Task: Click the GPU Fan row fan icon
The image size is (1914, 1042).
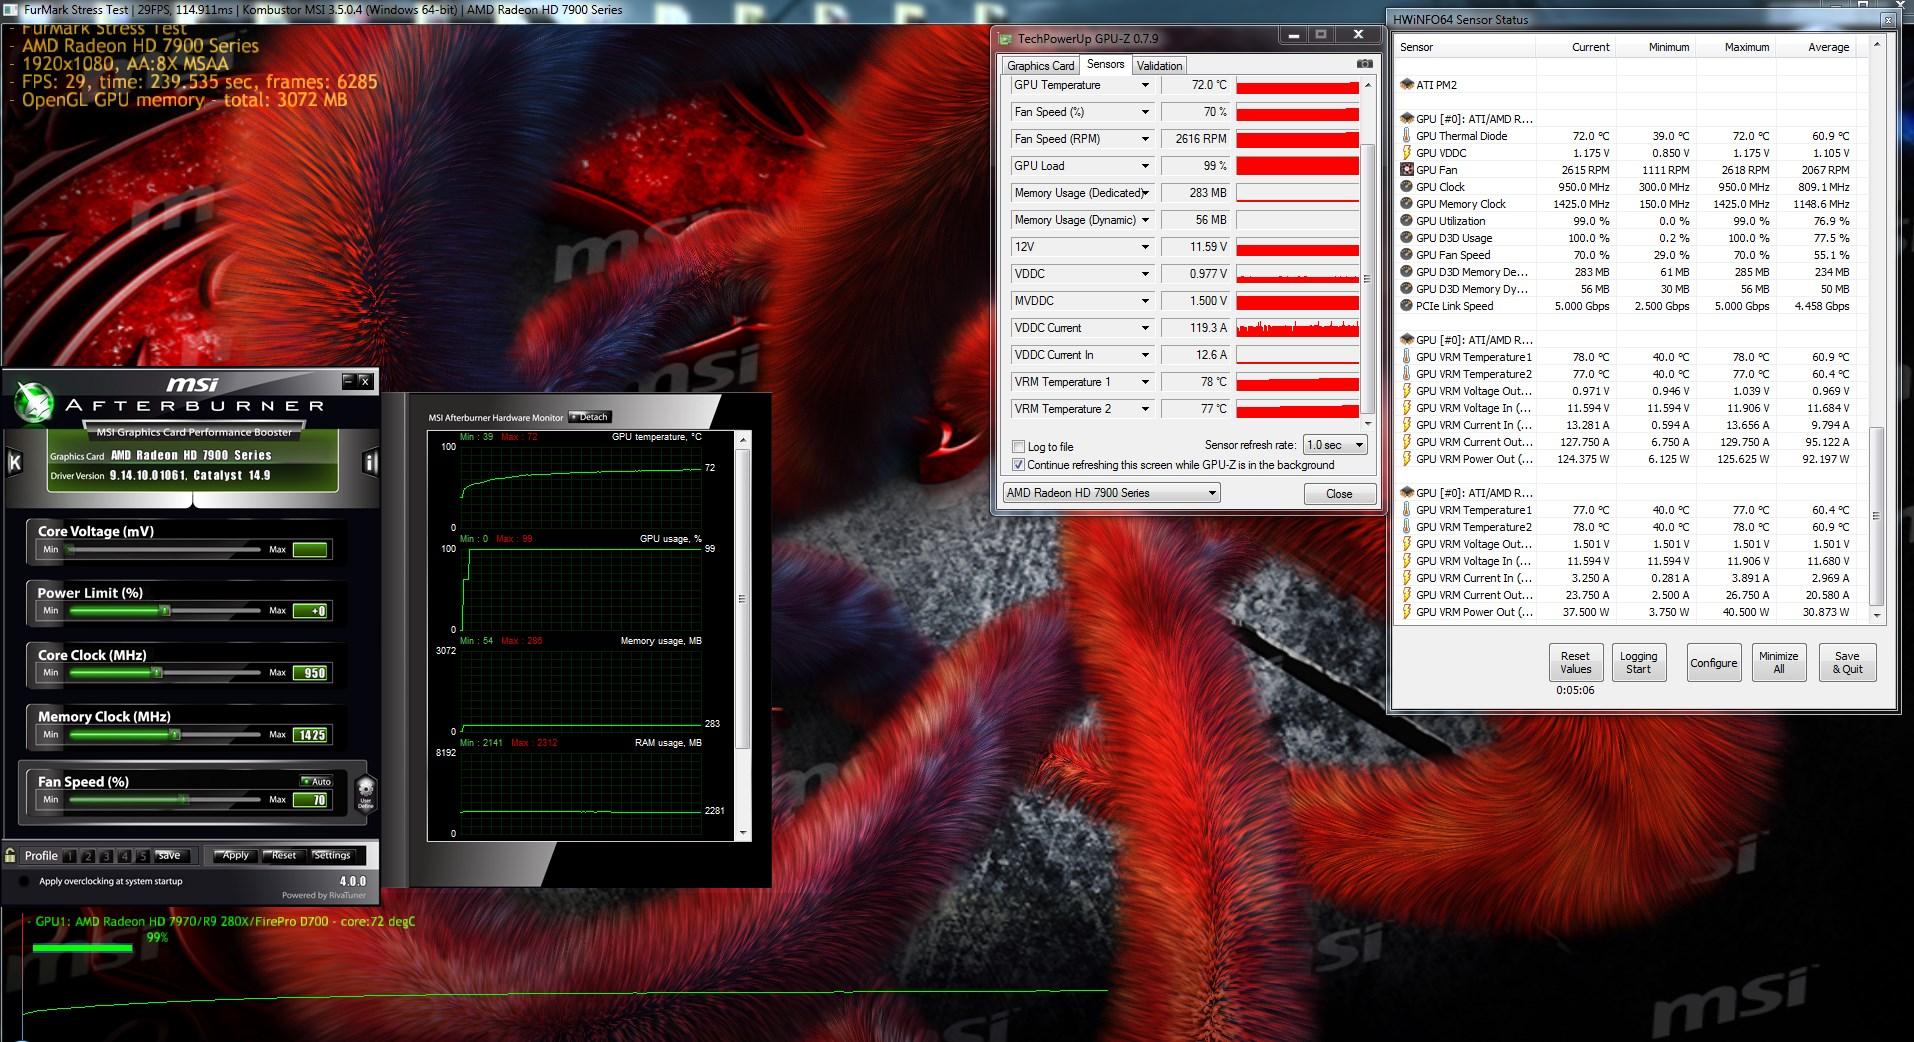Action: (x=1406, y=170)
